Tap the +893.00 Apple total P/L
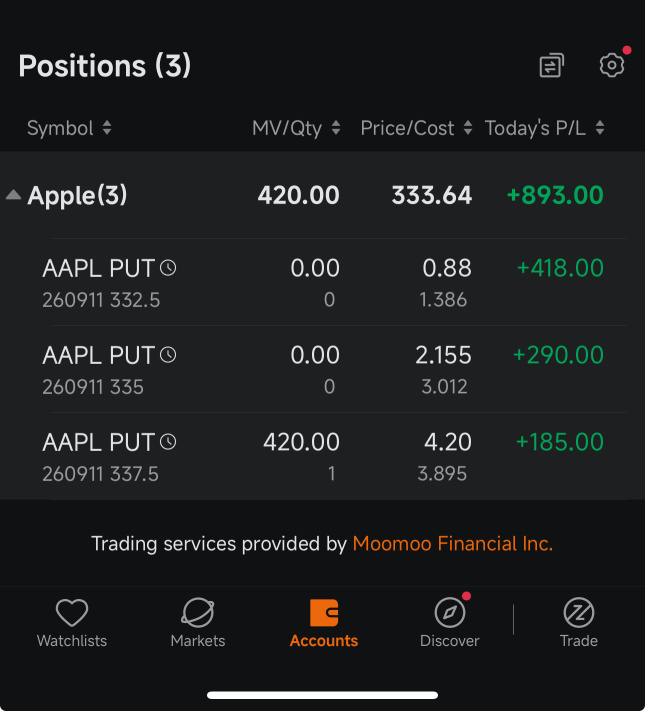Viewport: 645px width, 711px height. point(555,195)
